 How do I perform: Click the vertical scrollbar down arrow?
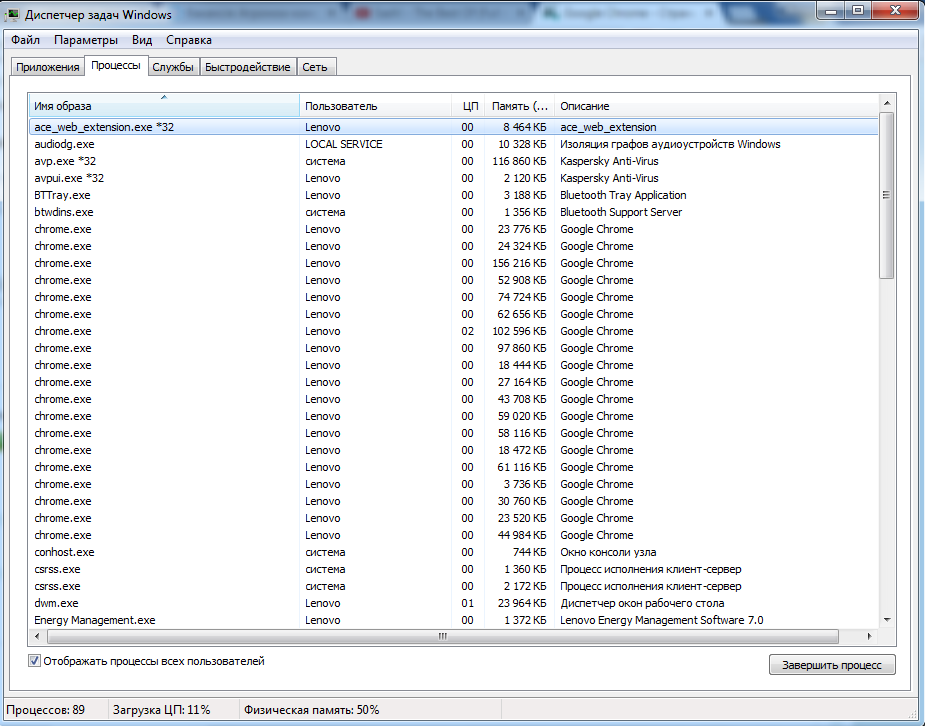tap(887, 620)
